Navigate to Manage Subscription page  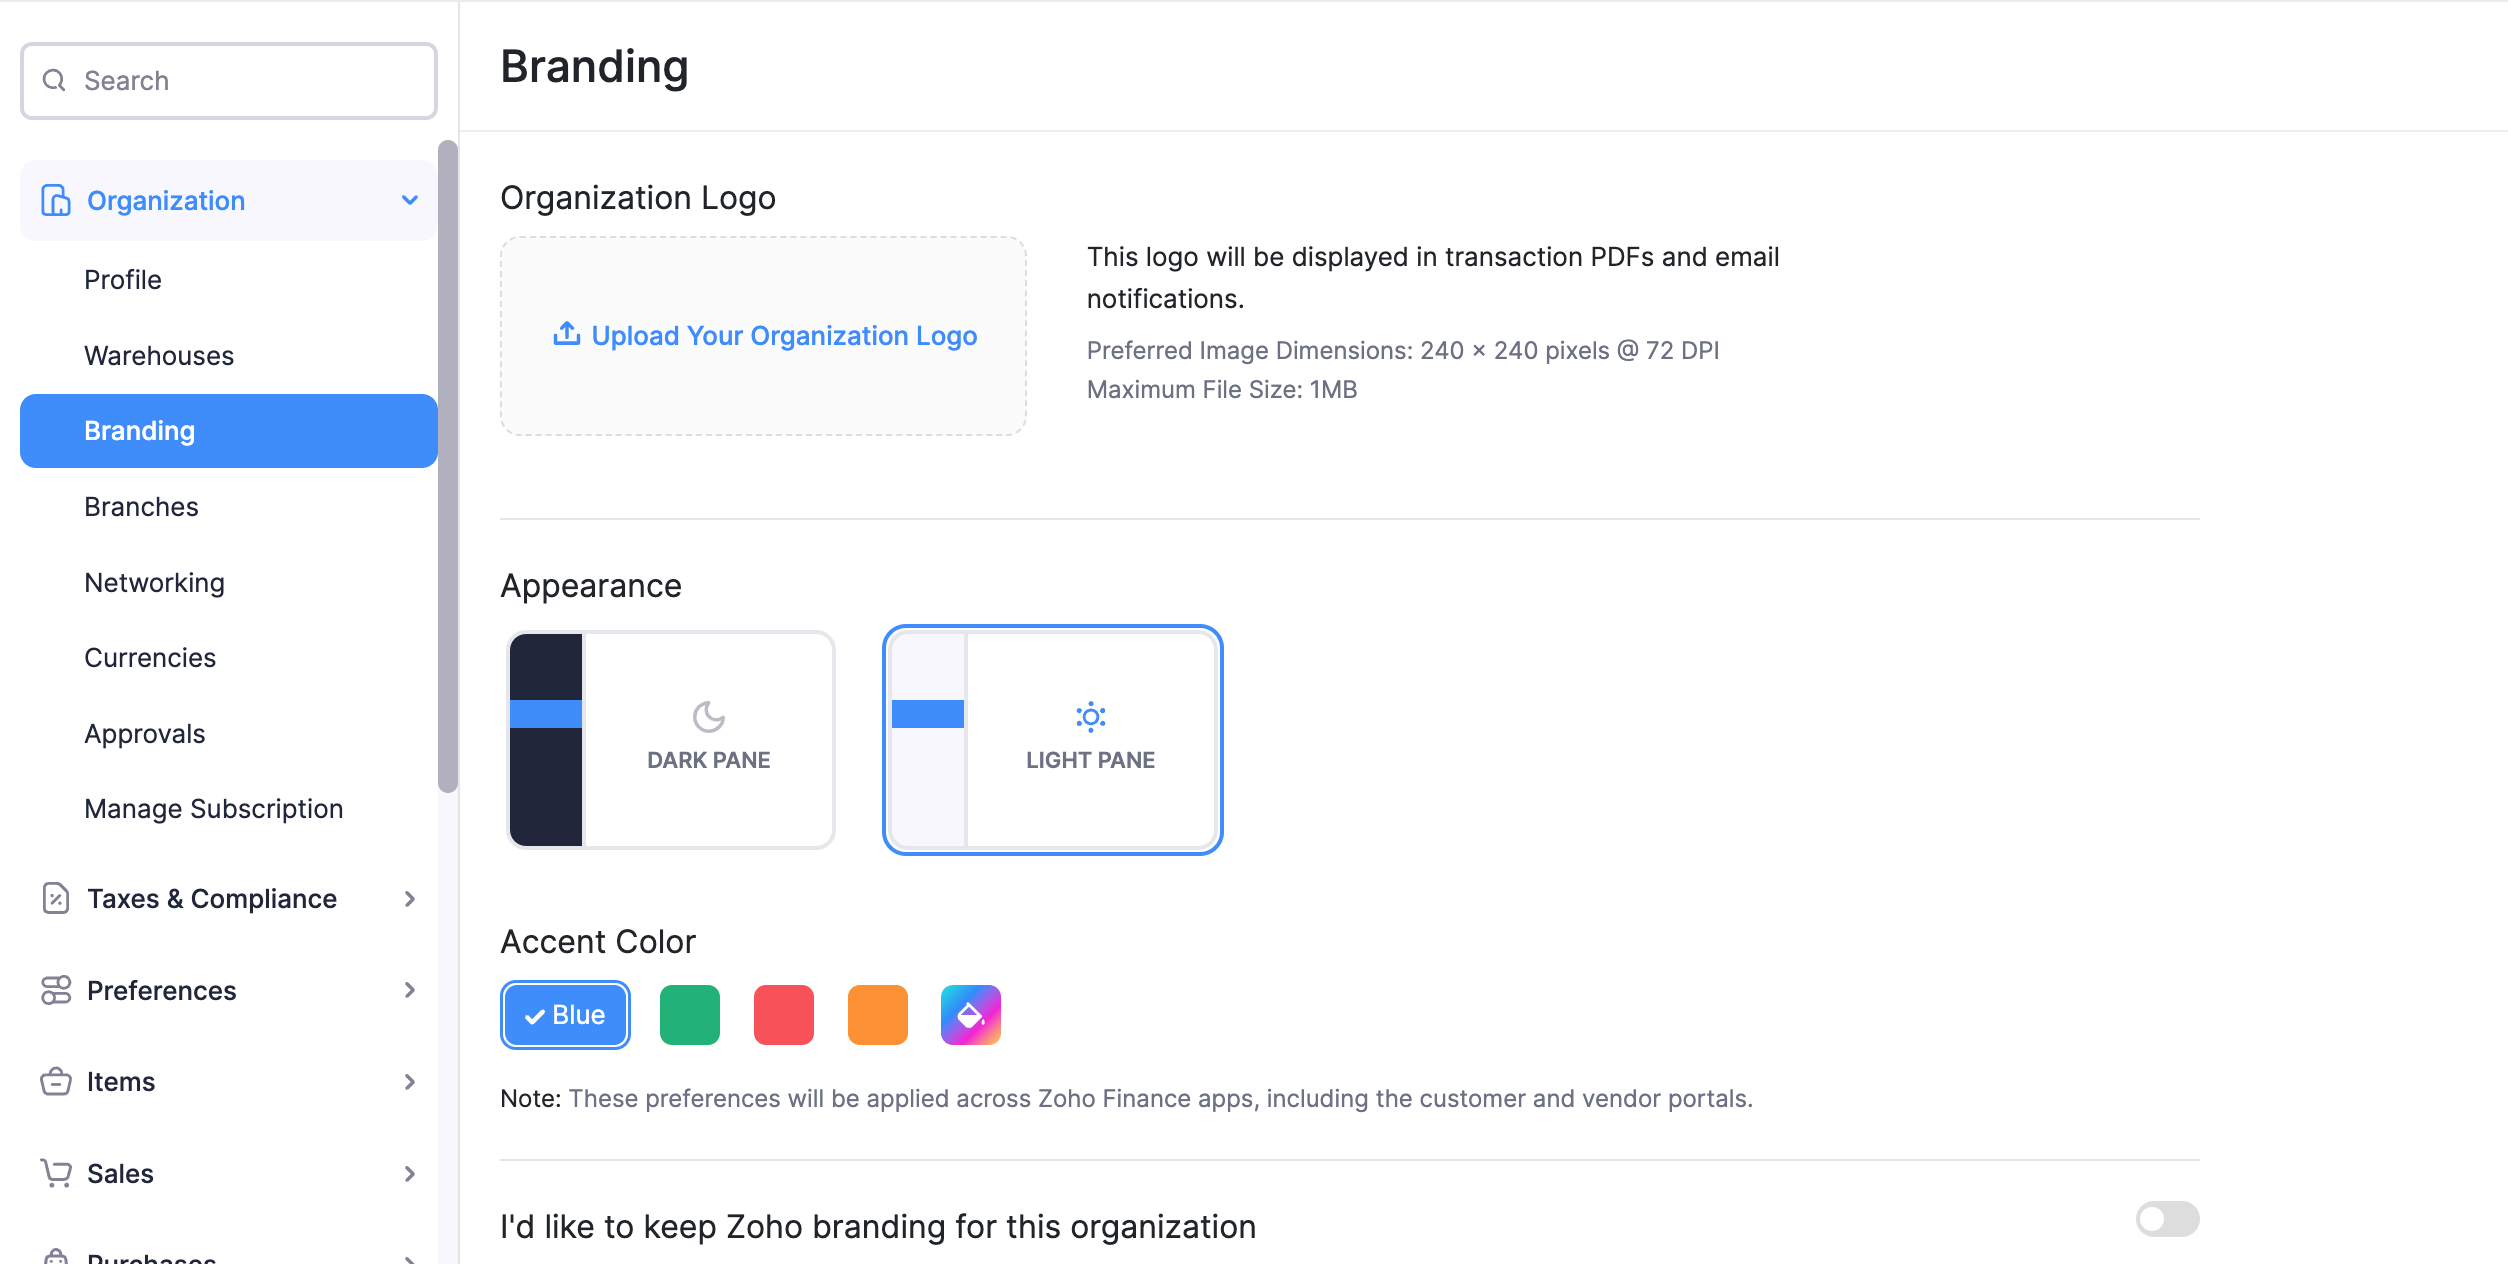click(216, 808)
